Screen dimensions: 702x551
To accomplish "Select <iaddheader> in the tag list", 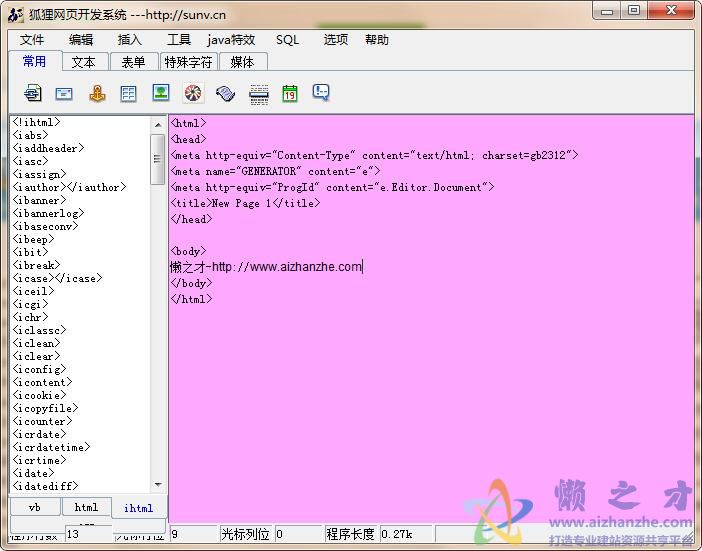I will click(48, 148).
